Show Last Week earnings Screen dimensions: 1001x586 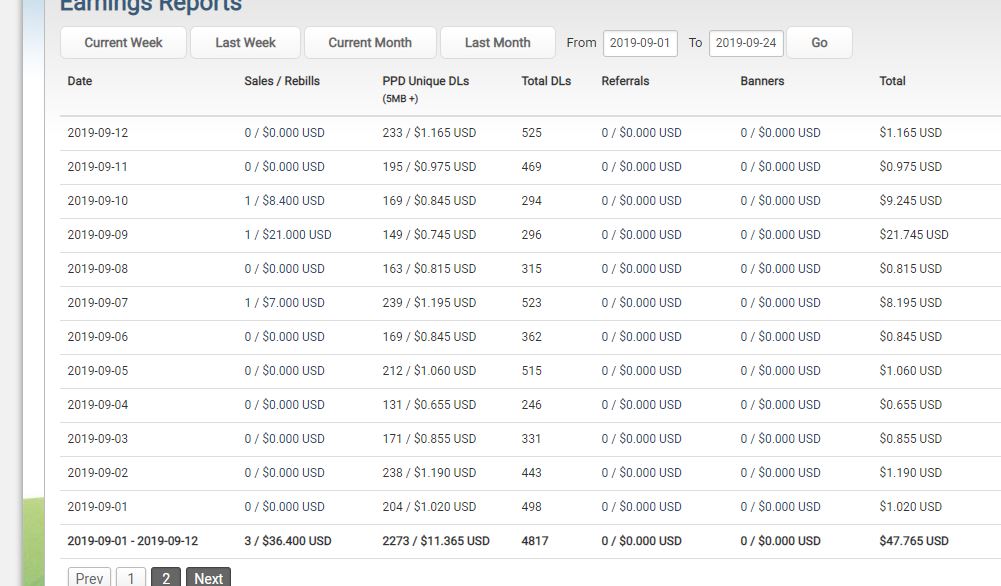pos(245,43)
